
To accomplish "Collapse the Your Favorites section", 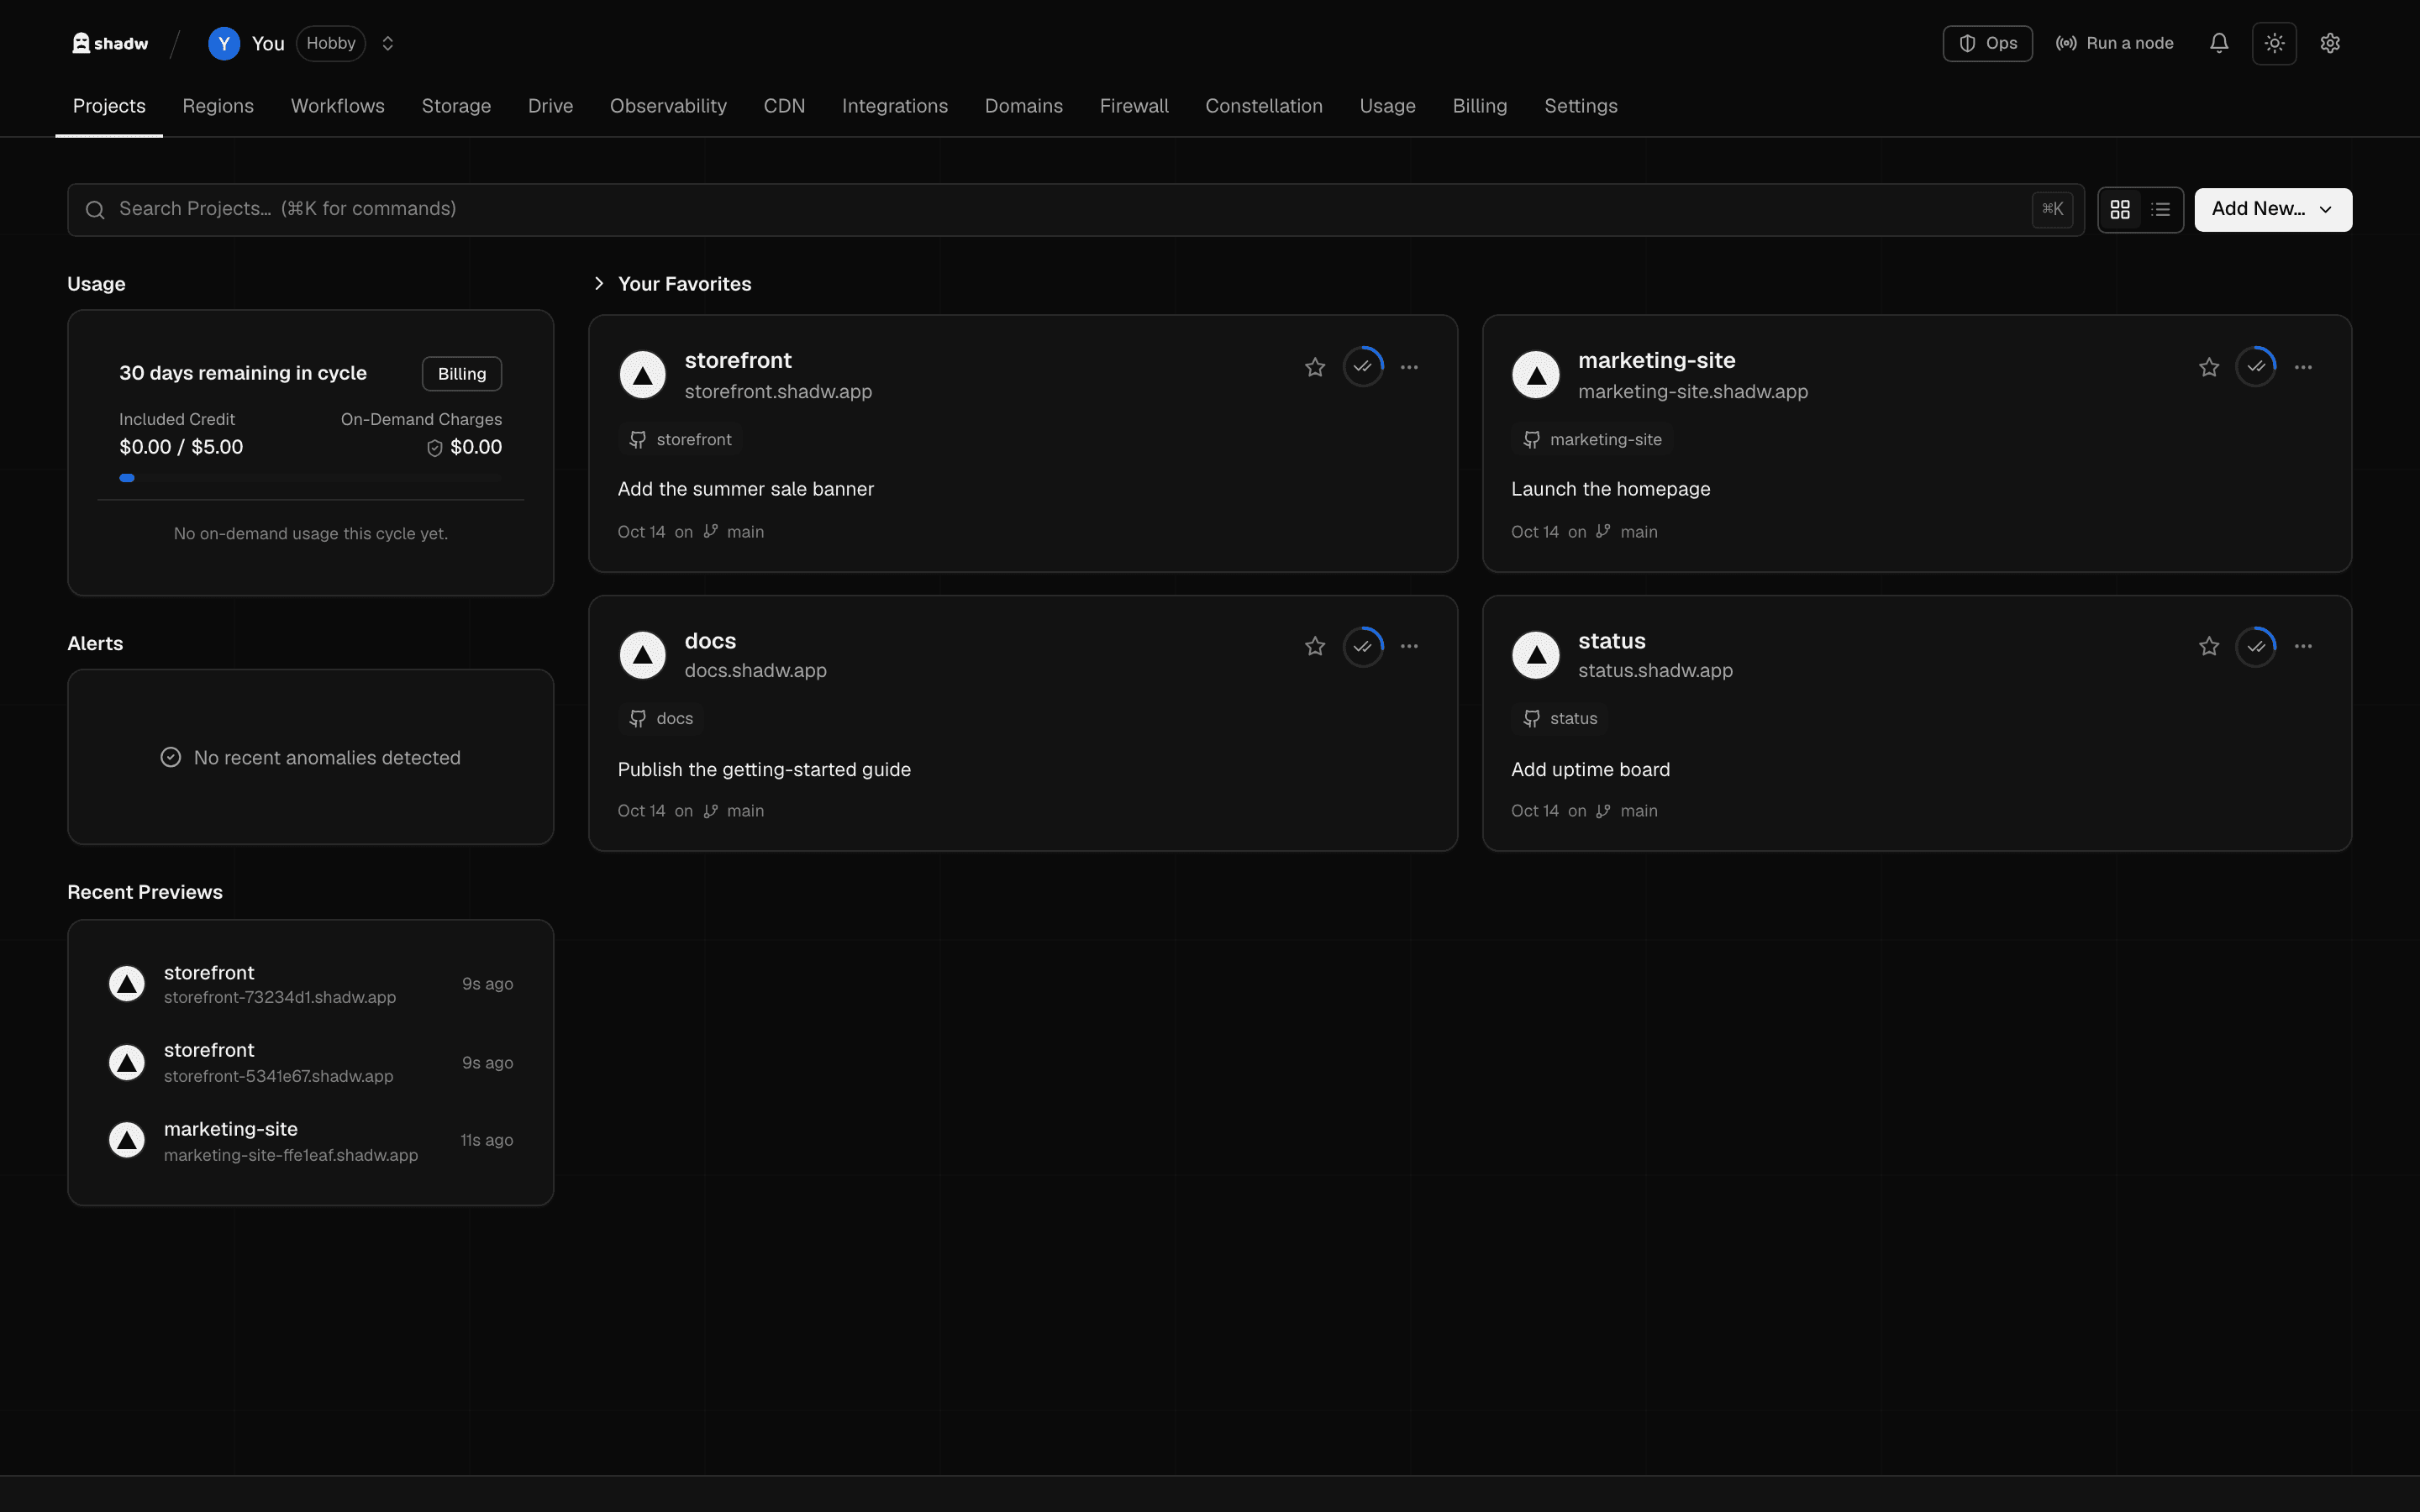I will 599,284.
